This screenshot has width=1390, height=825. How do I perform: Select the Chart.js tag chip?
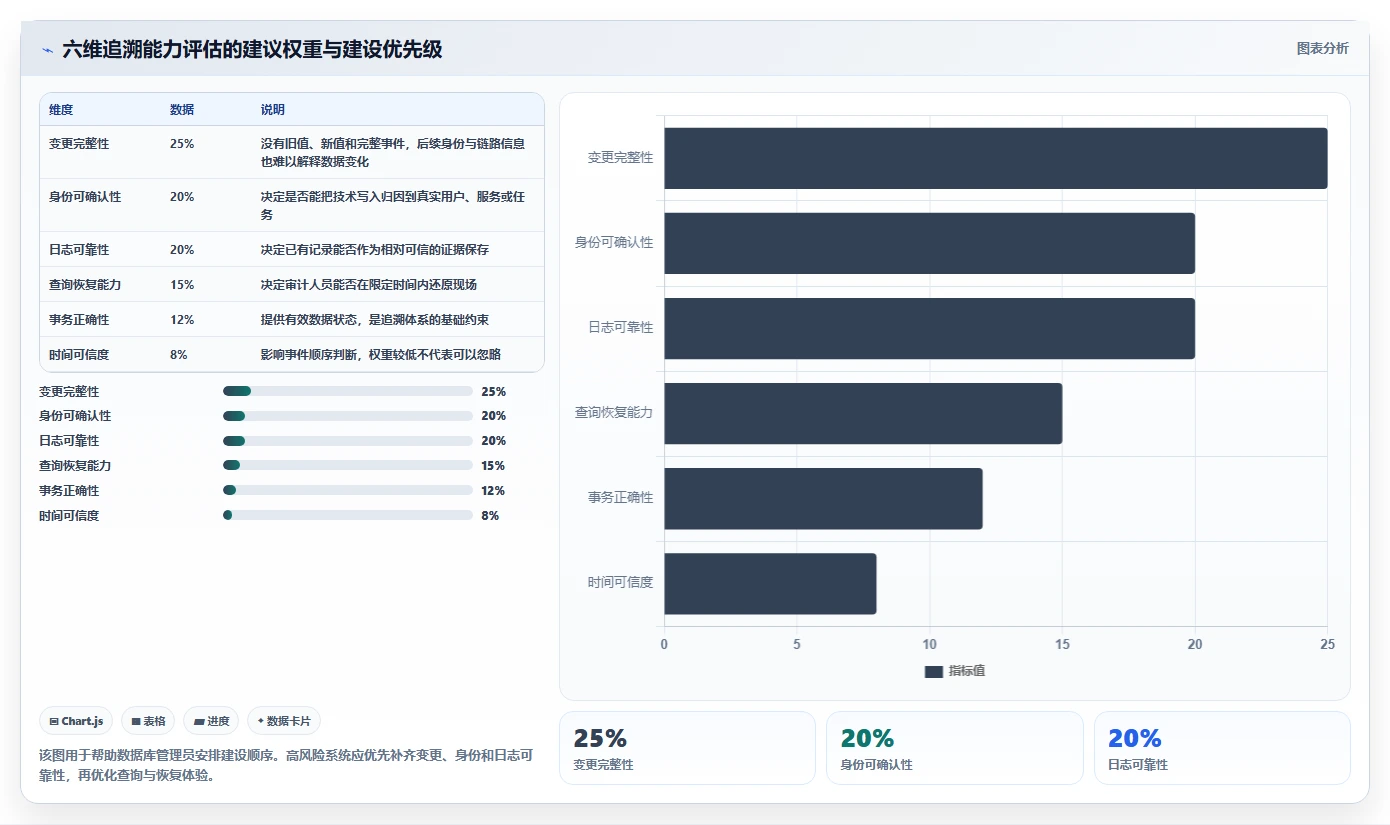(76, 721)
